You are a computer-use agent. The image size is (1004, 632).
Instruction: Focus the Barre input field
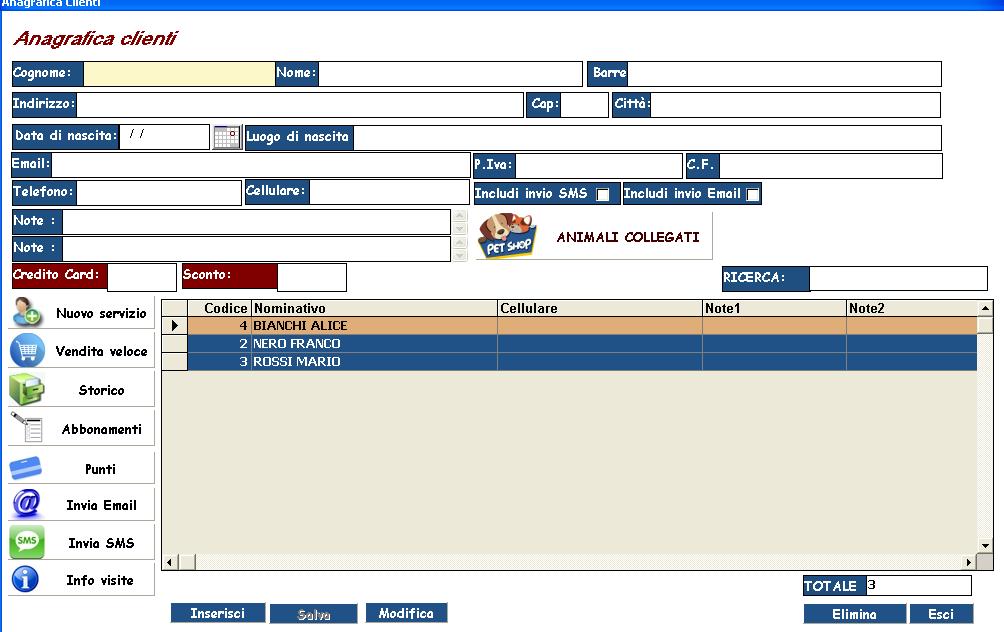784,74
